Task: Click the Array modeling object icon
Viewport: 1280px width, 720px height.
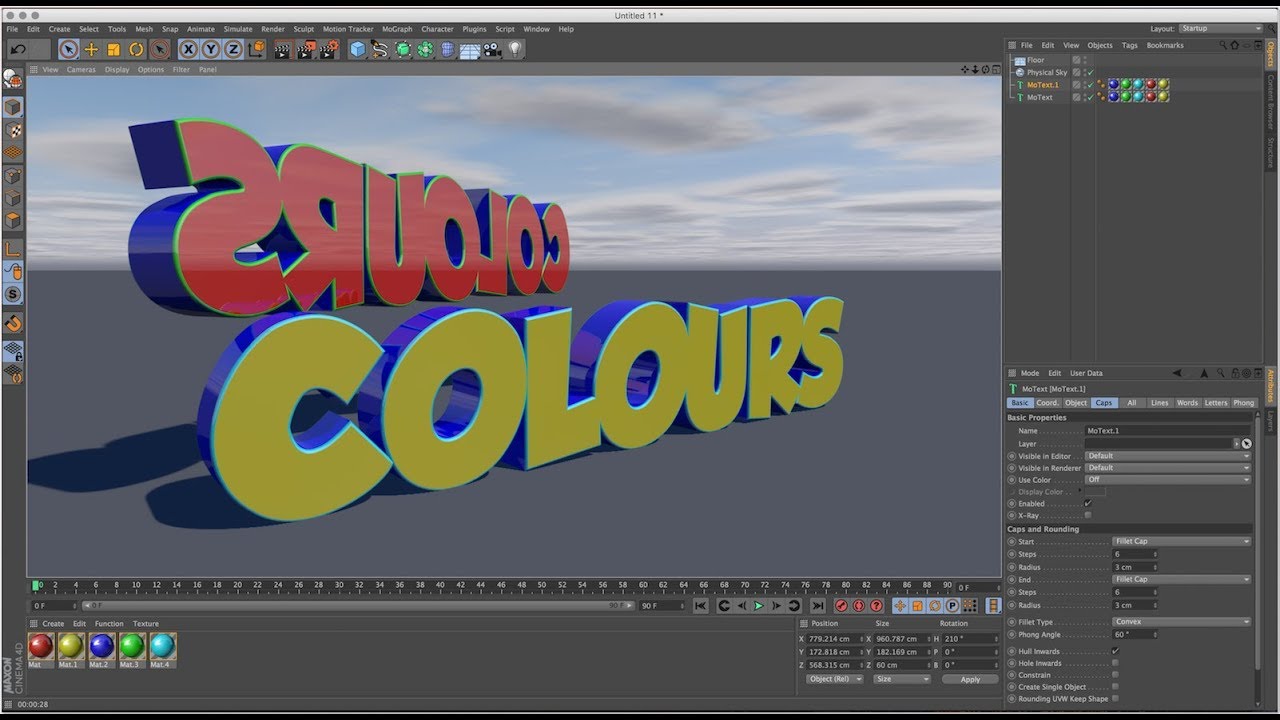Action: [x=425, y=49]
